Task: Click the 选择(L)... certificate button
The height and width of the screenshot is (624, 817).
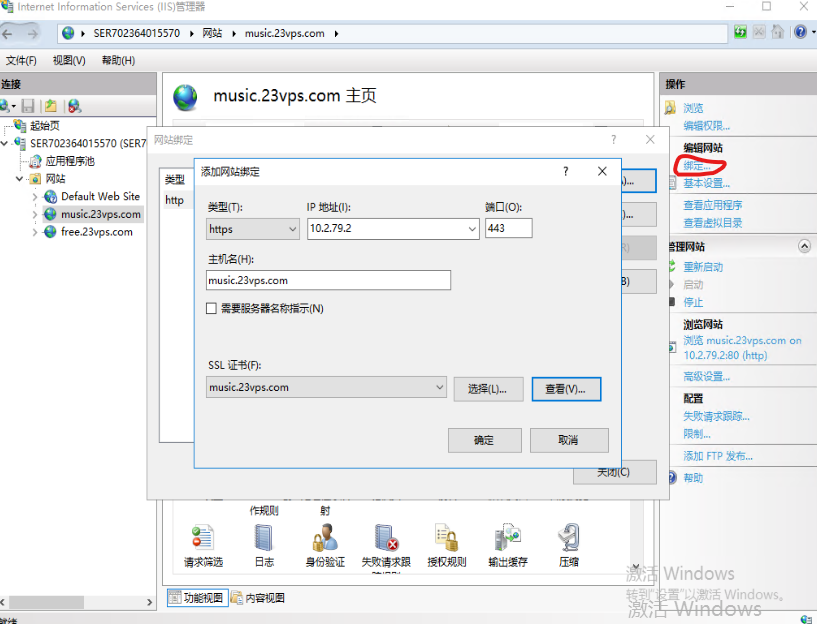Action: (x=488, y=389)
